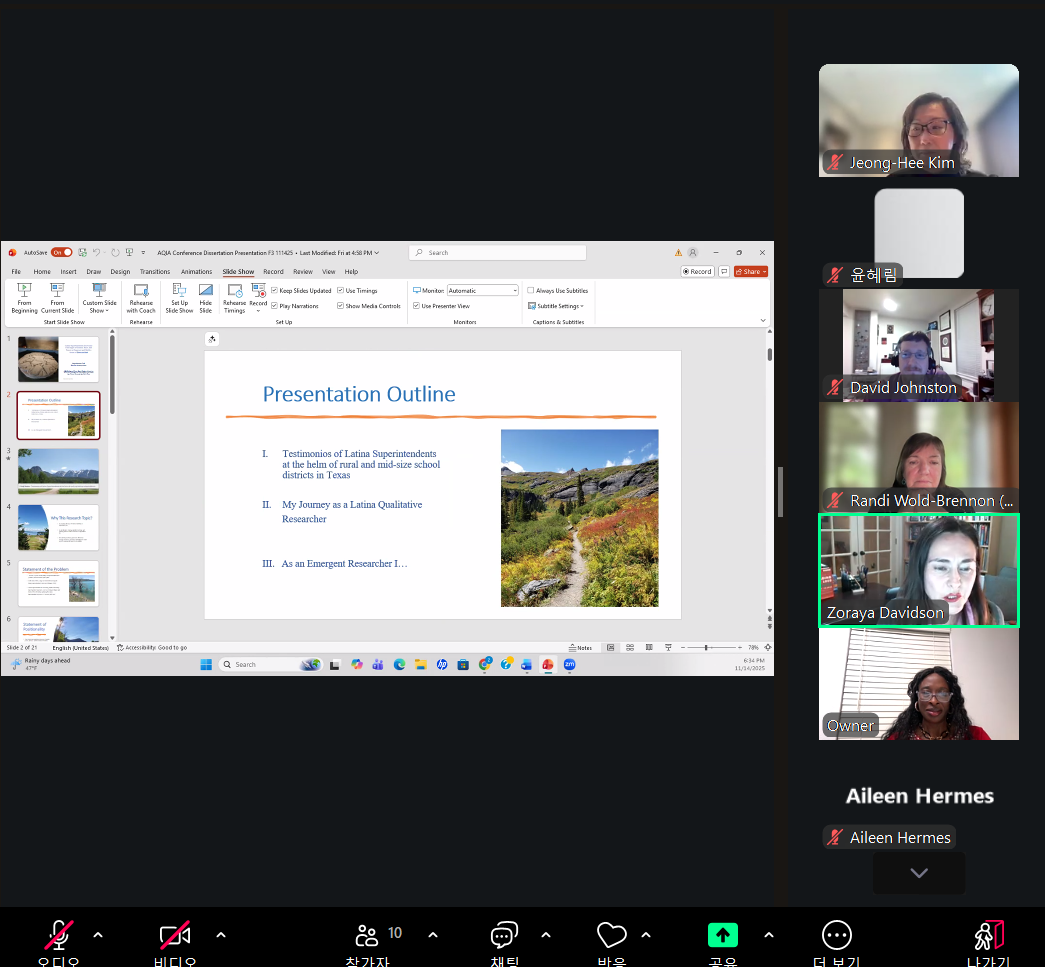Switch to the Insert tab
The image size is (1045, 967).
tap(68, 271)
